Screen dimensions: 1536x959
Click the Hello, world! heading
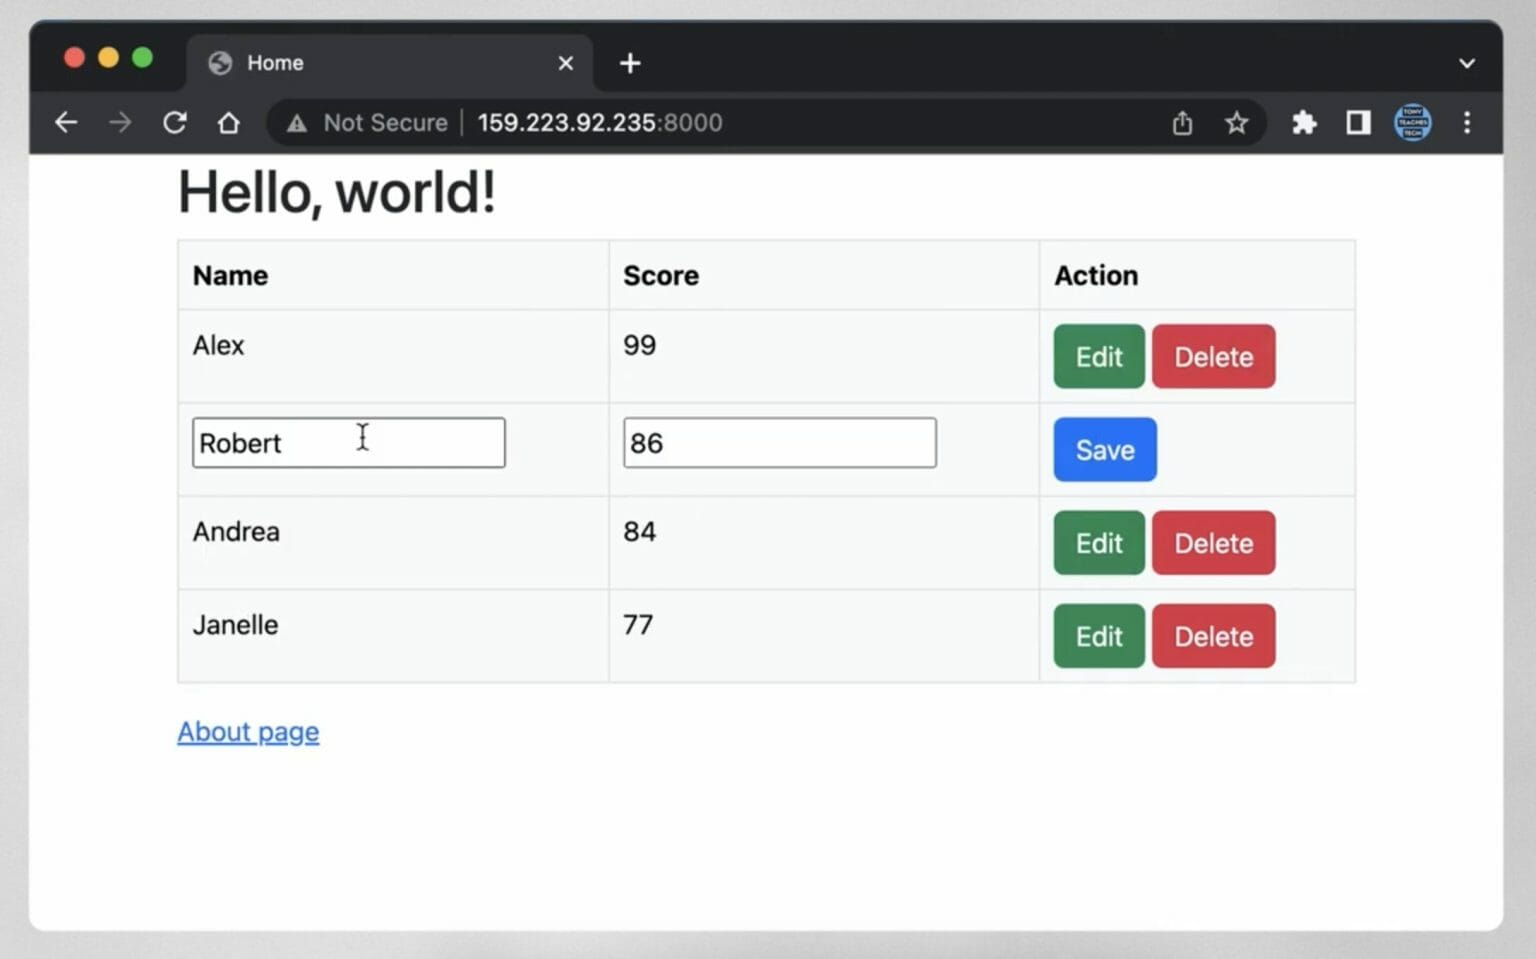click(337, 192)
